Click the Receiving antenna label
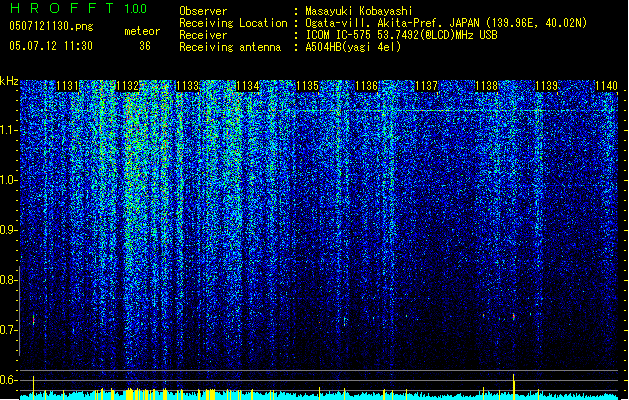The image size is (629, 400). tap(230, 47)
